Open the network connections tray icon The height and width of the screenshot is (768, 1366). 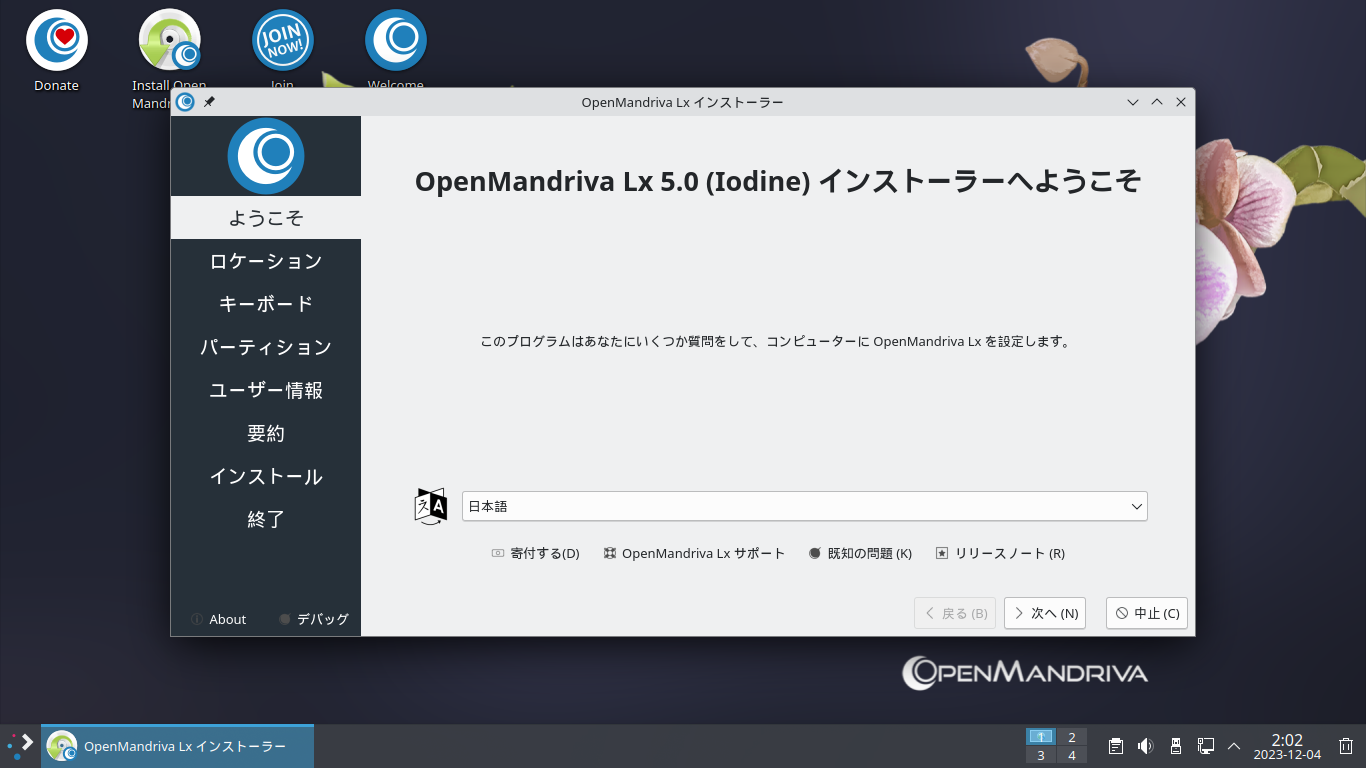[x=1205, y=746]
